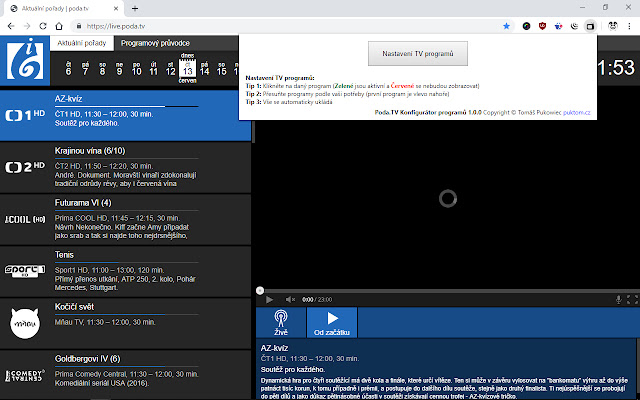This screenshot has height=400, width=640.
Task: Open the puktom.cz link
Action: point(574,113)
